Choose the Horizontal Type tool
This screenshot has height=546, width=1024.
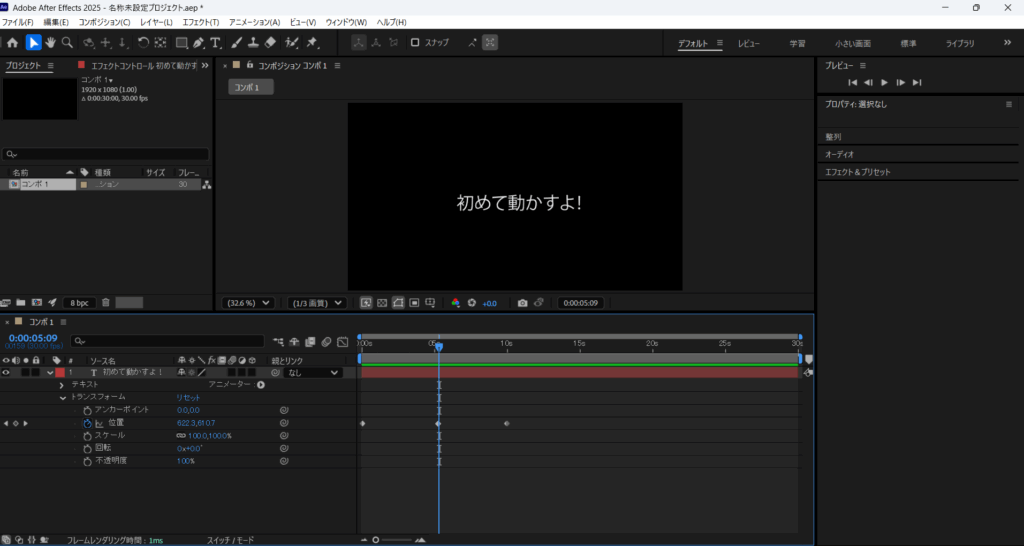pos(216,43)
